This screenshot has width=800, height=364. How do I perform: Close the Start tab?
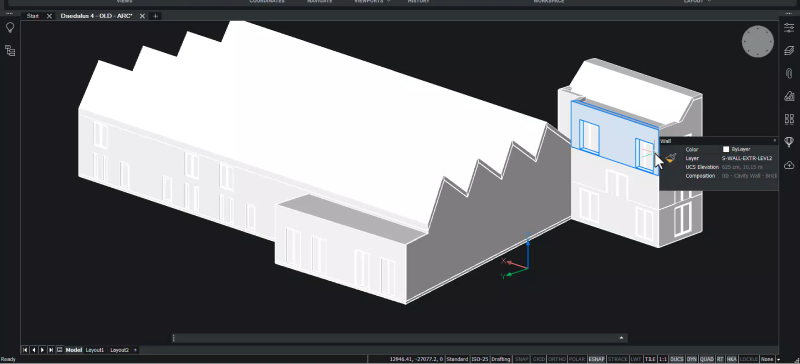click(49, 16)
